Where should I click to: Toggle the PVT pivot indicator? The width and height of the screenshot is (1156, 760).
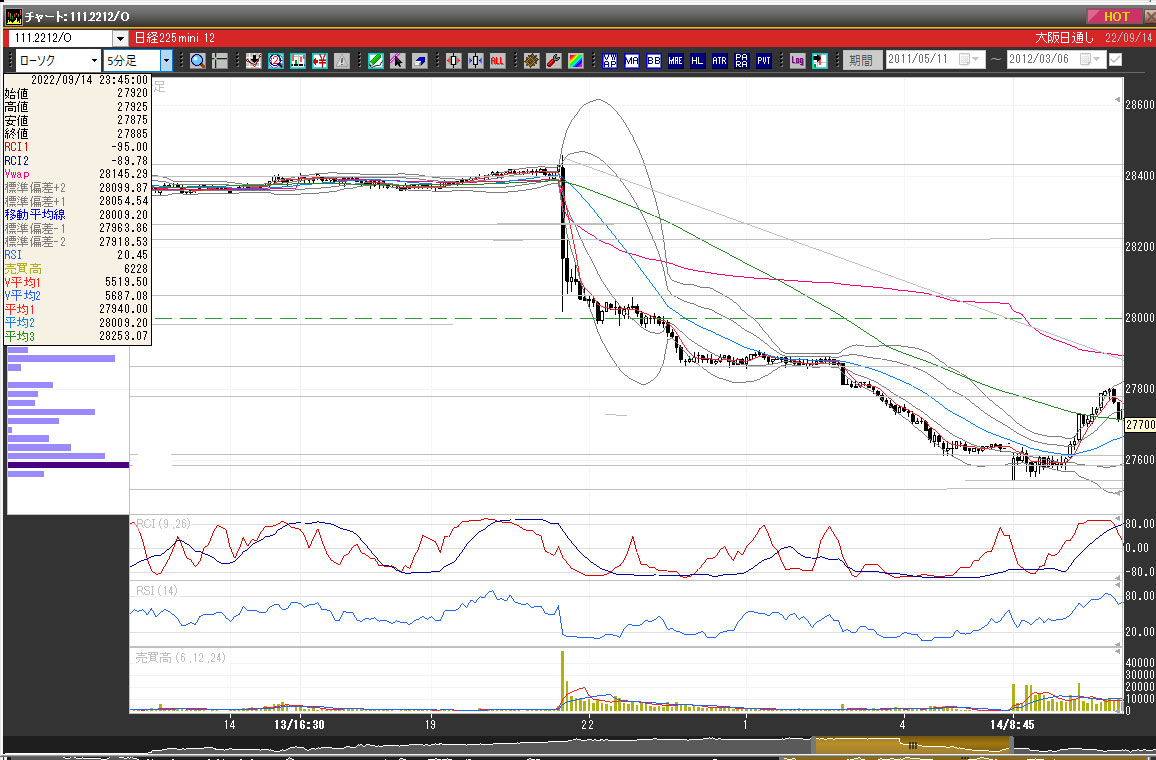point(764,60)
